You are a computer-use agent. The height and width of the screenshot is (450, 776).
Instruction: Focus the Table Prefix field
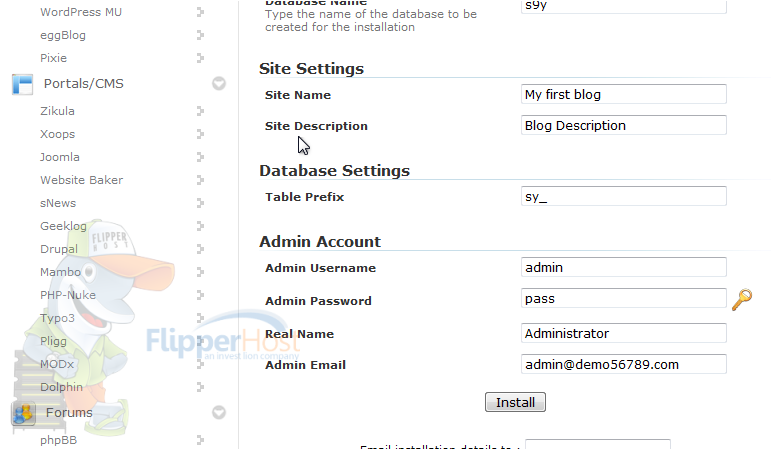(x=624, y=196)
